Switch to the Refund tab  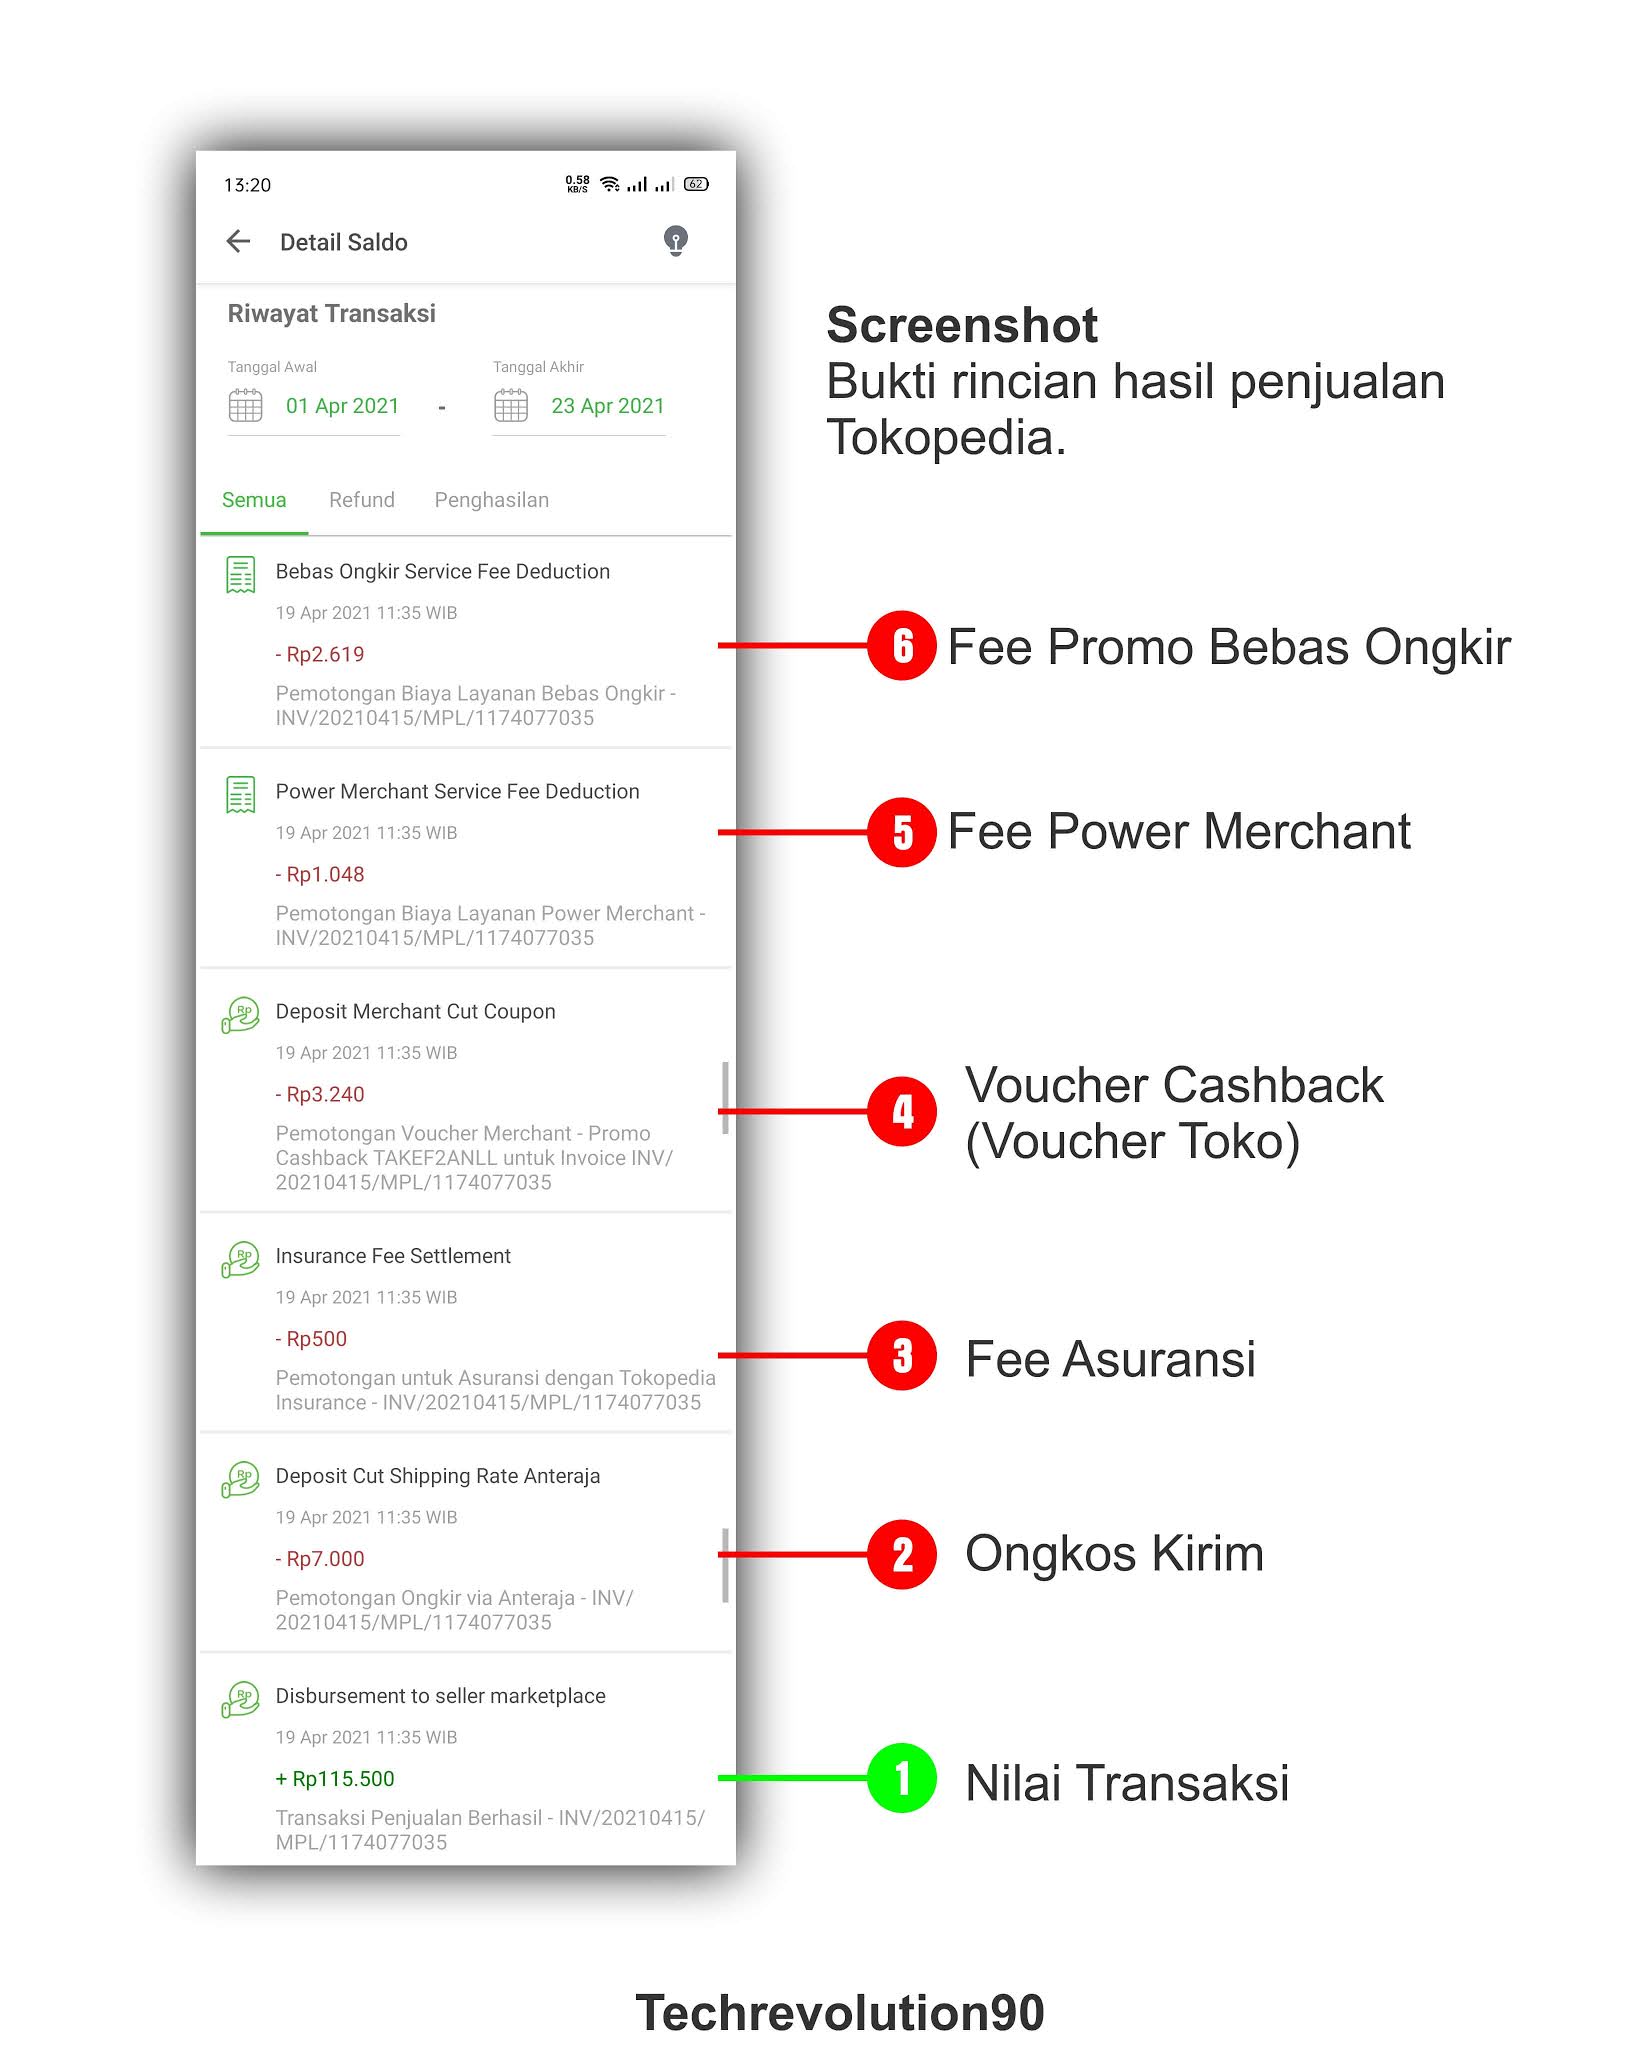pyautogui.click(x=362, y=500)
